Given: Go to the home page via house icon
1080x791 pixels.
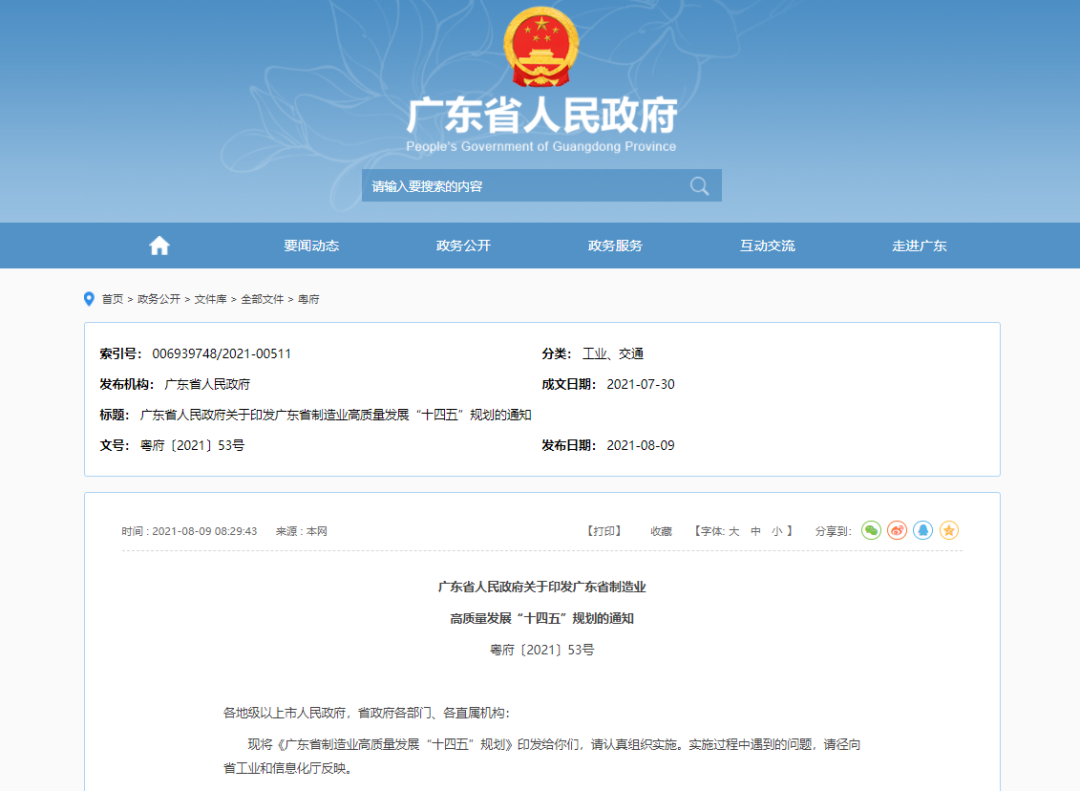Looking at the screenshot, I should pyautogui.click(x=159, y=245).
